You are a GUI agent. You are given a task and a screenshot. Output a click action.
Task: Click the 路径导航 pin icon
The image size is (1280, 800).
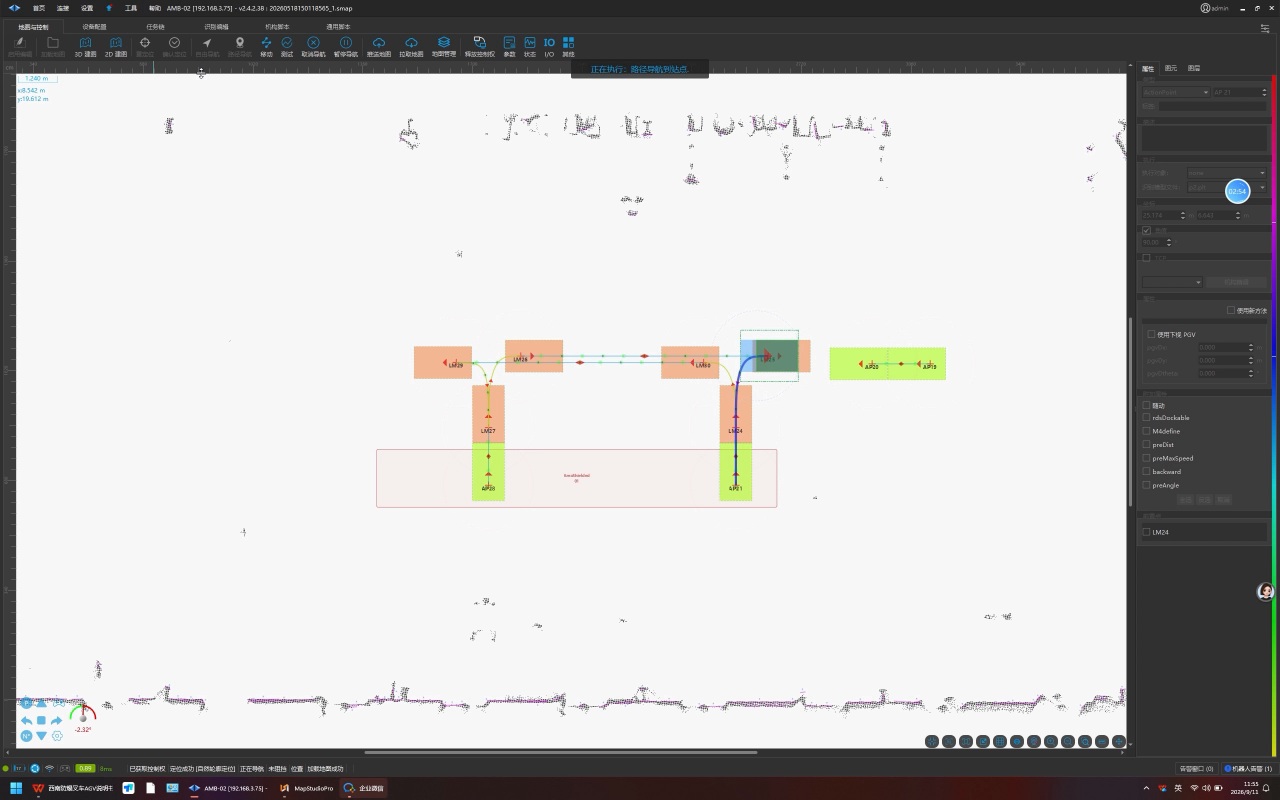240,47
